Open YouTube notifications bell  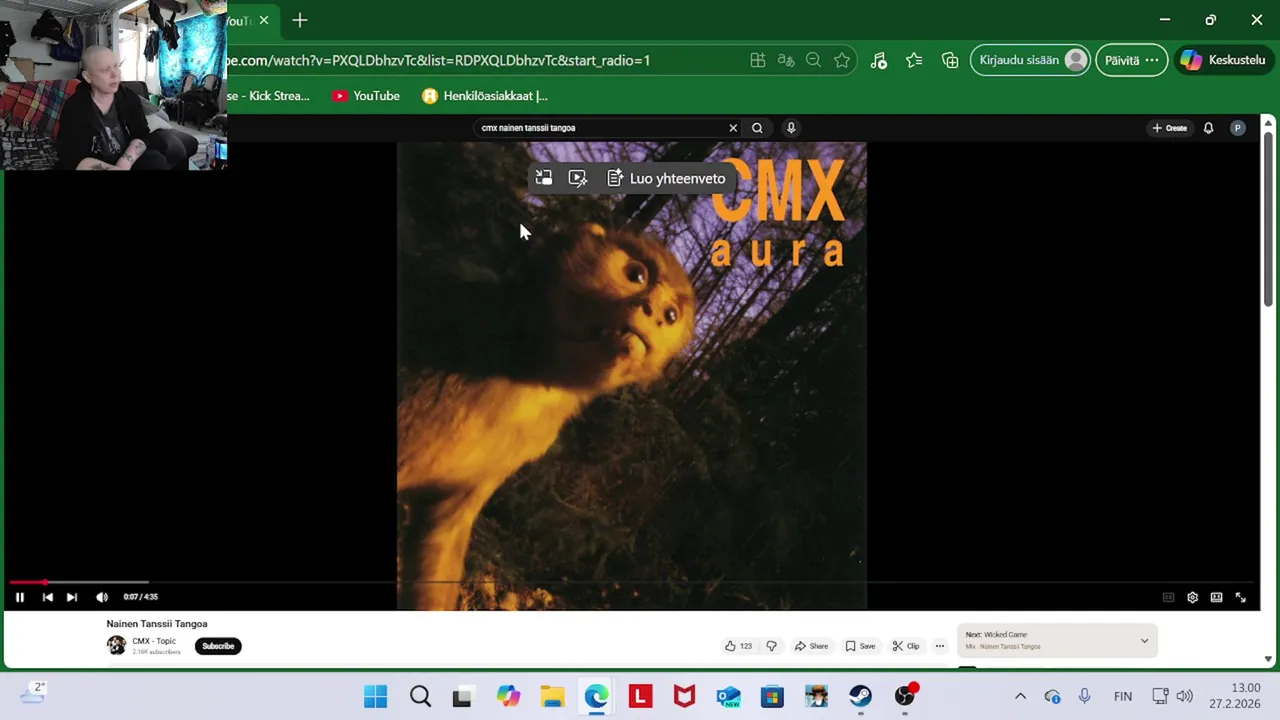(x=1208, y=128)
